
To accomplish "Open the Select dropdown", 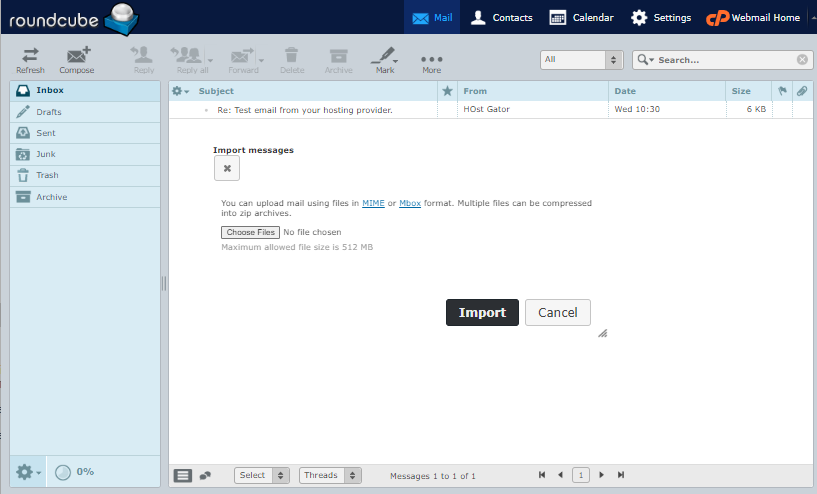I will tap(262, 475).
